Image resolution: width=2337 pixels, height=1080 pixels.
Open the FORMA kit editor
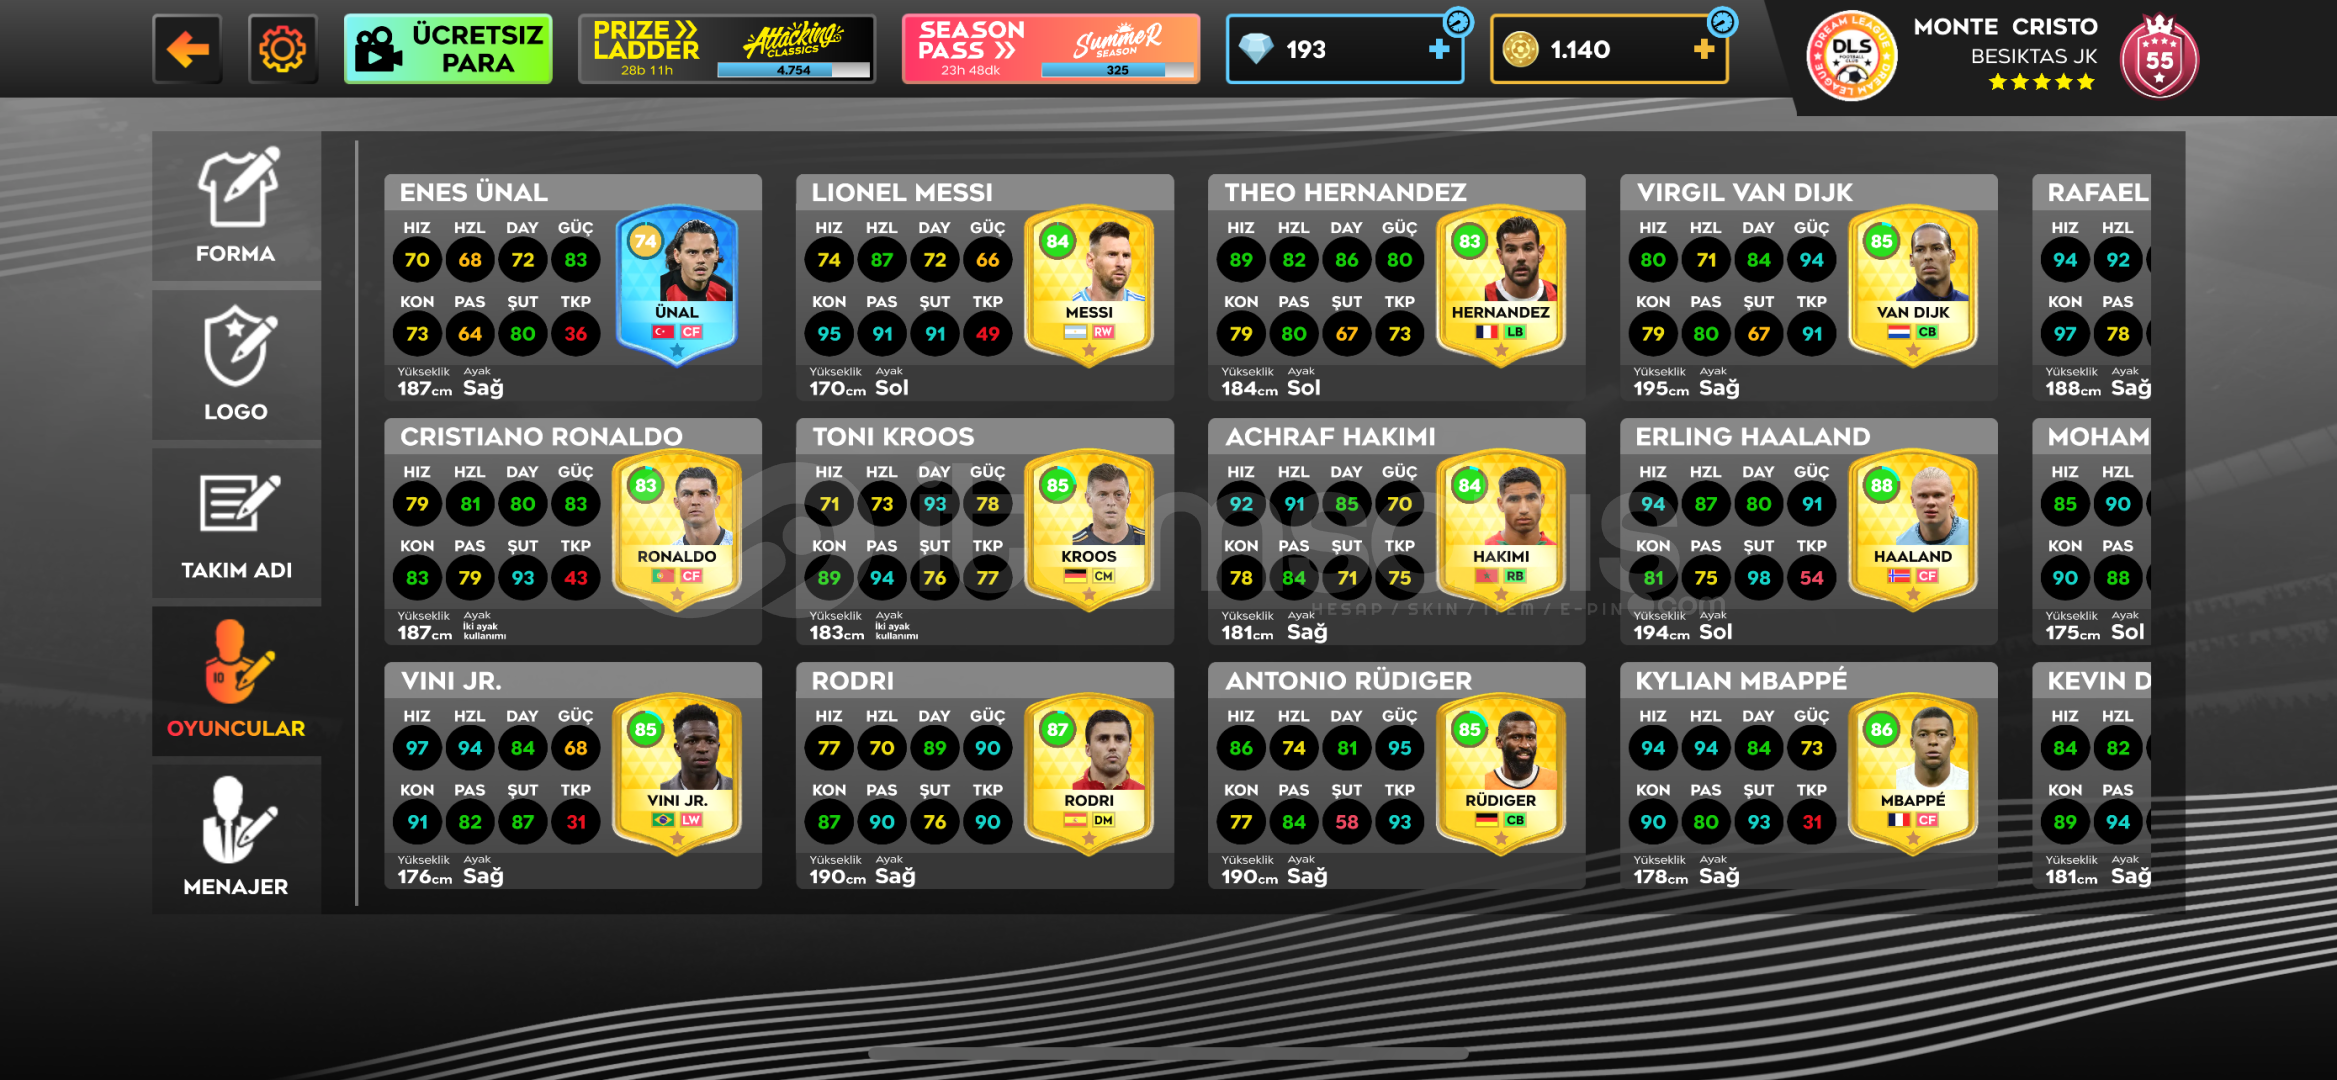(x=237, y=206)
